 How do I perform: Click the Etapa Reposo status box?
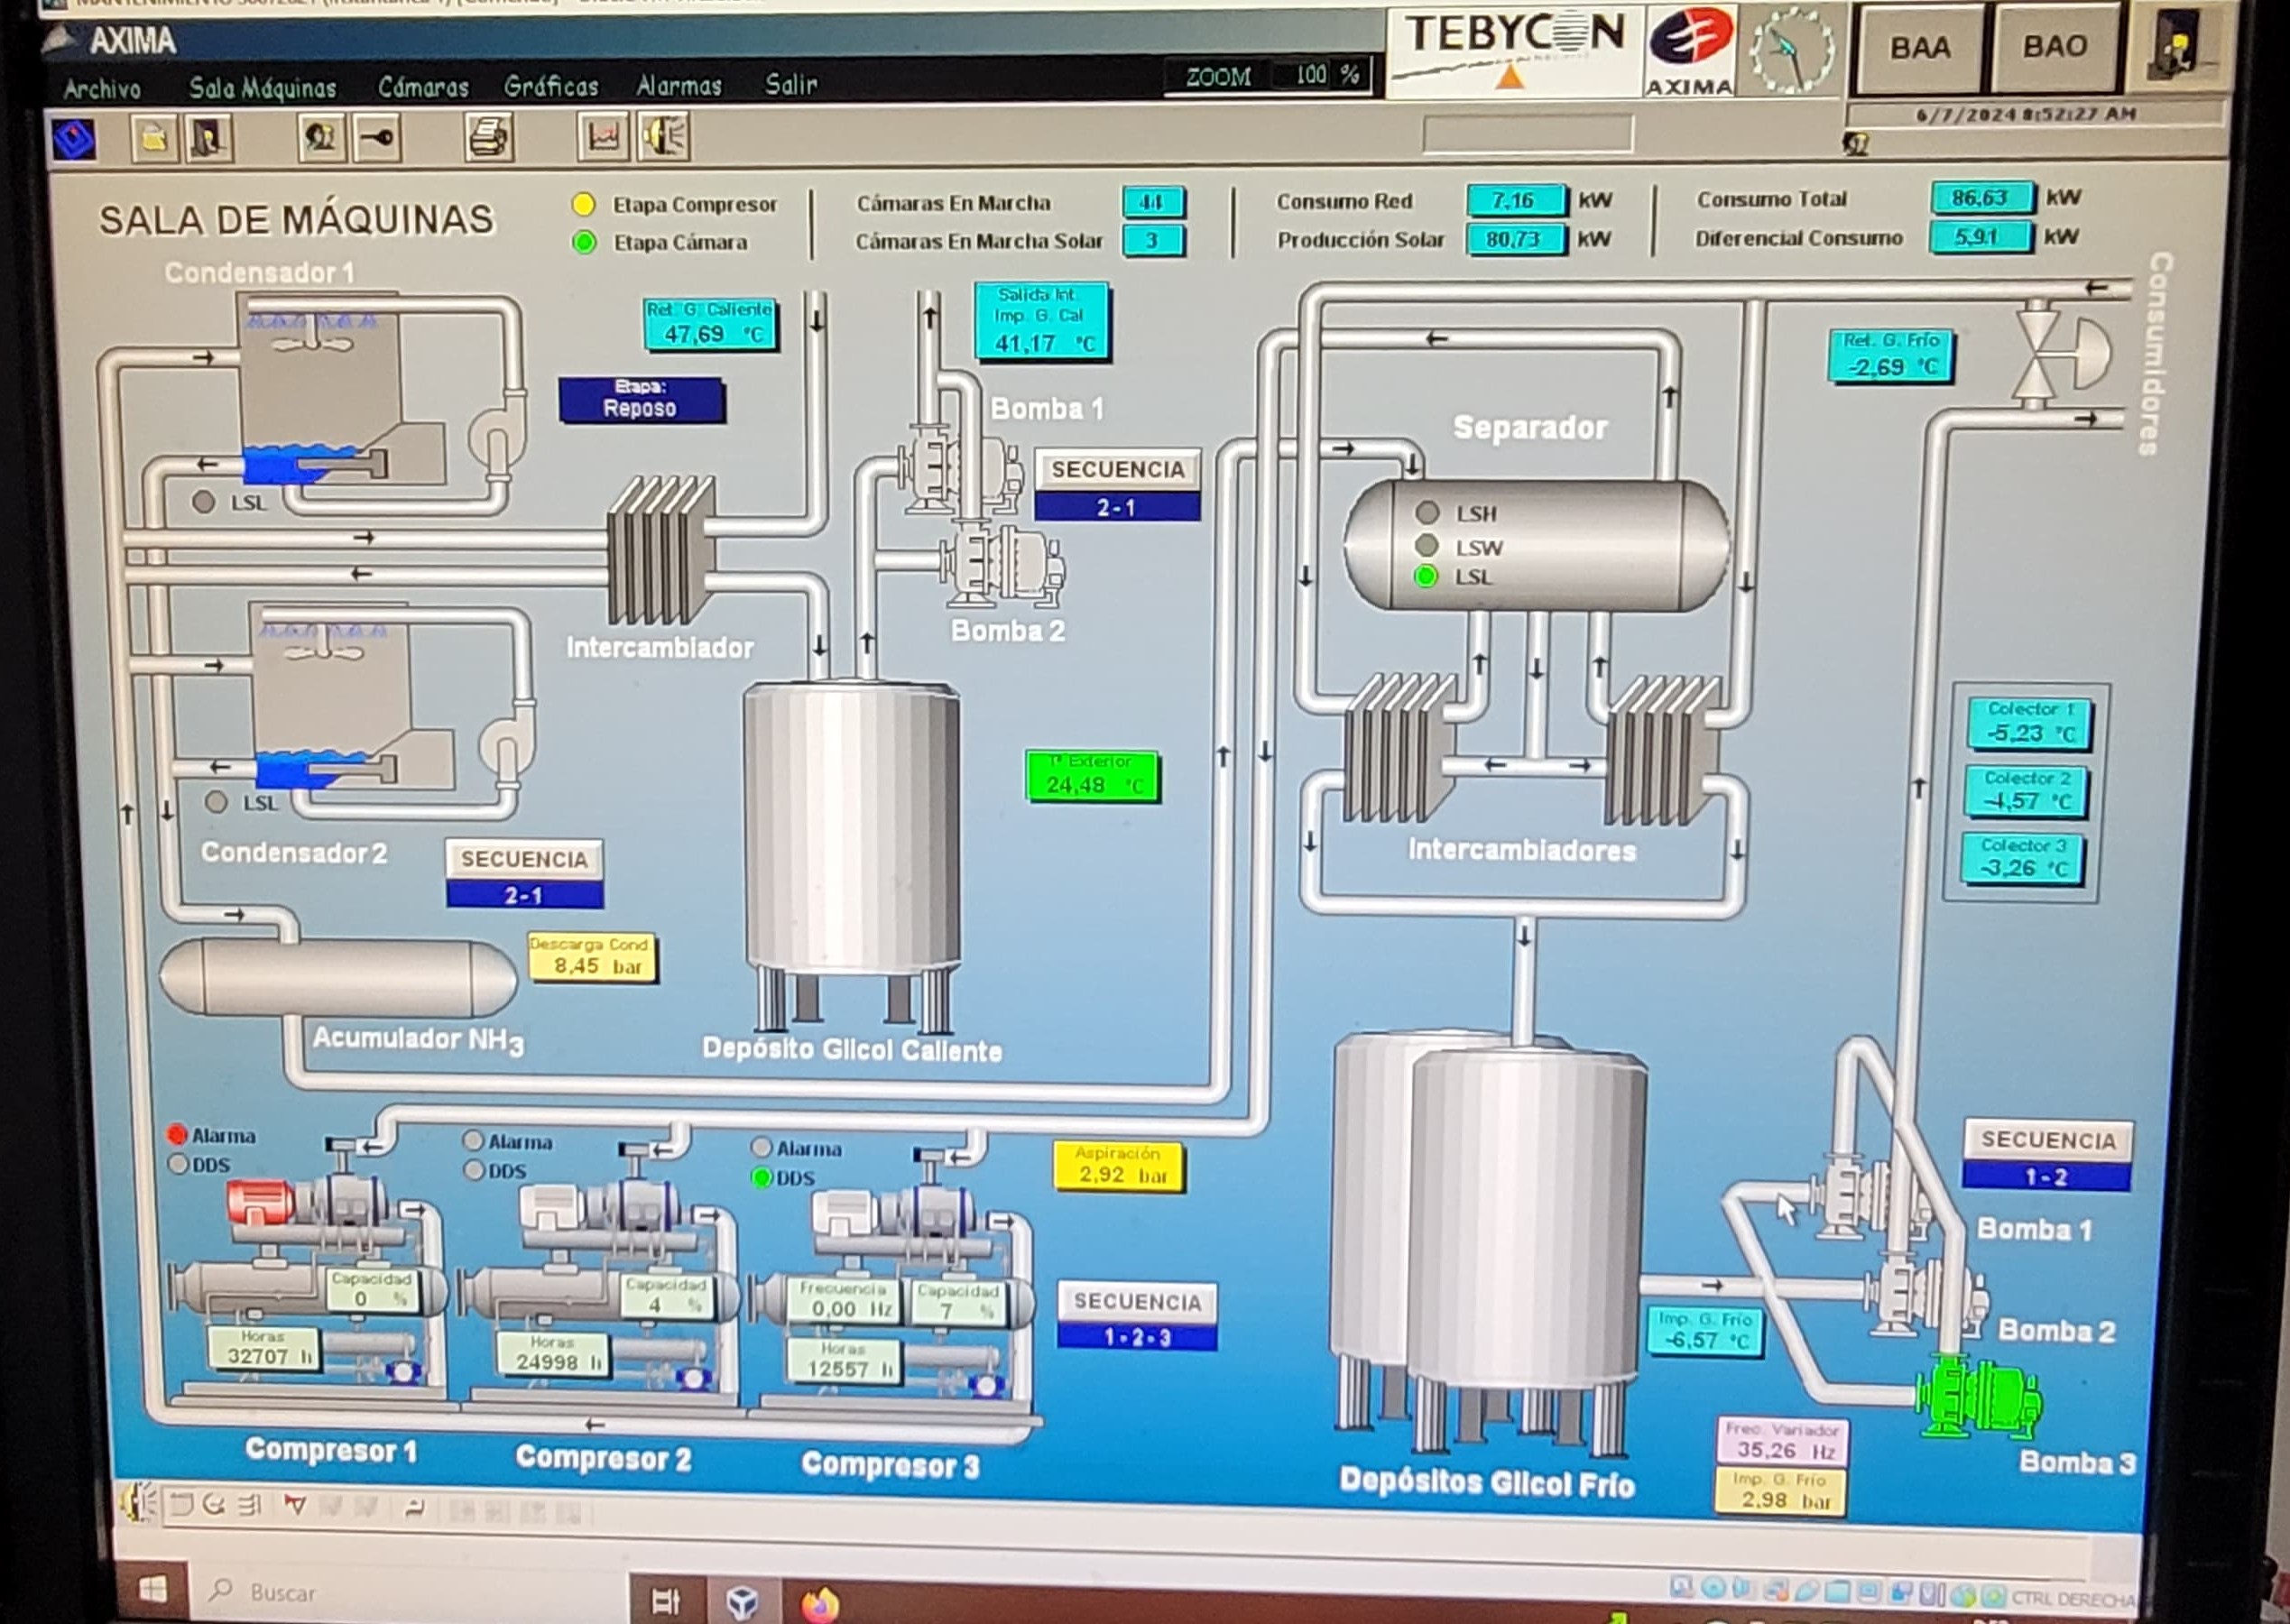(x=641, y=399)
